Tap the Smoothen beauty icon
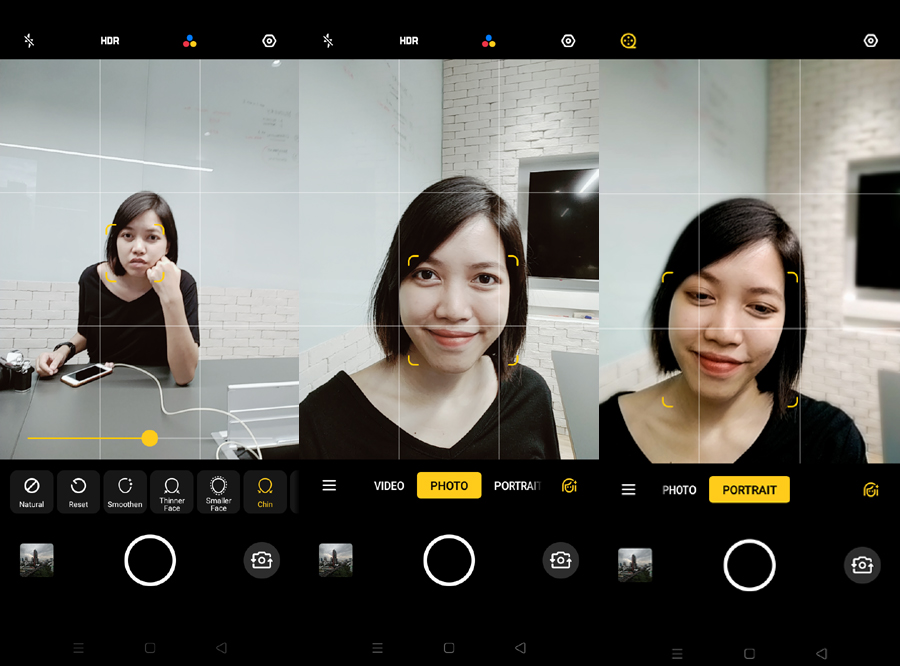This screenshot has height=666, width=900. [x=125, y=491]
